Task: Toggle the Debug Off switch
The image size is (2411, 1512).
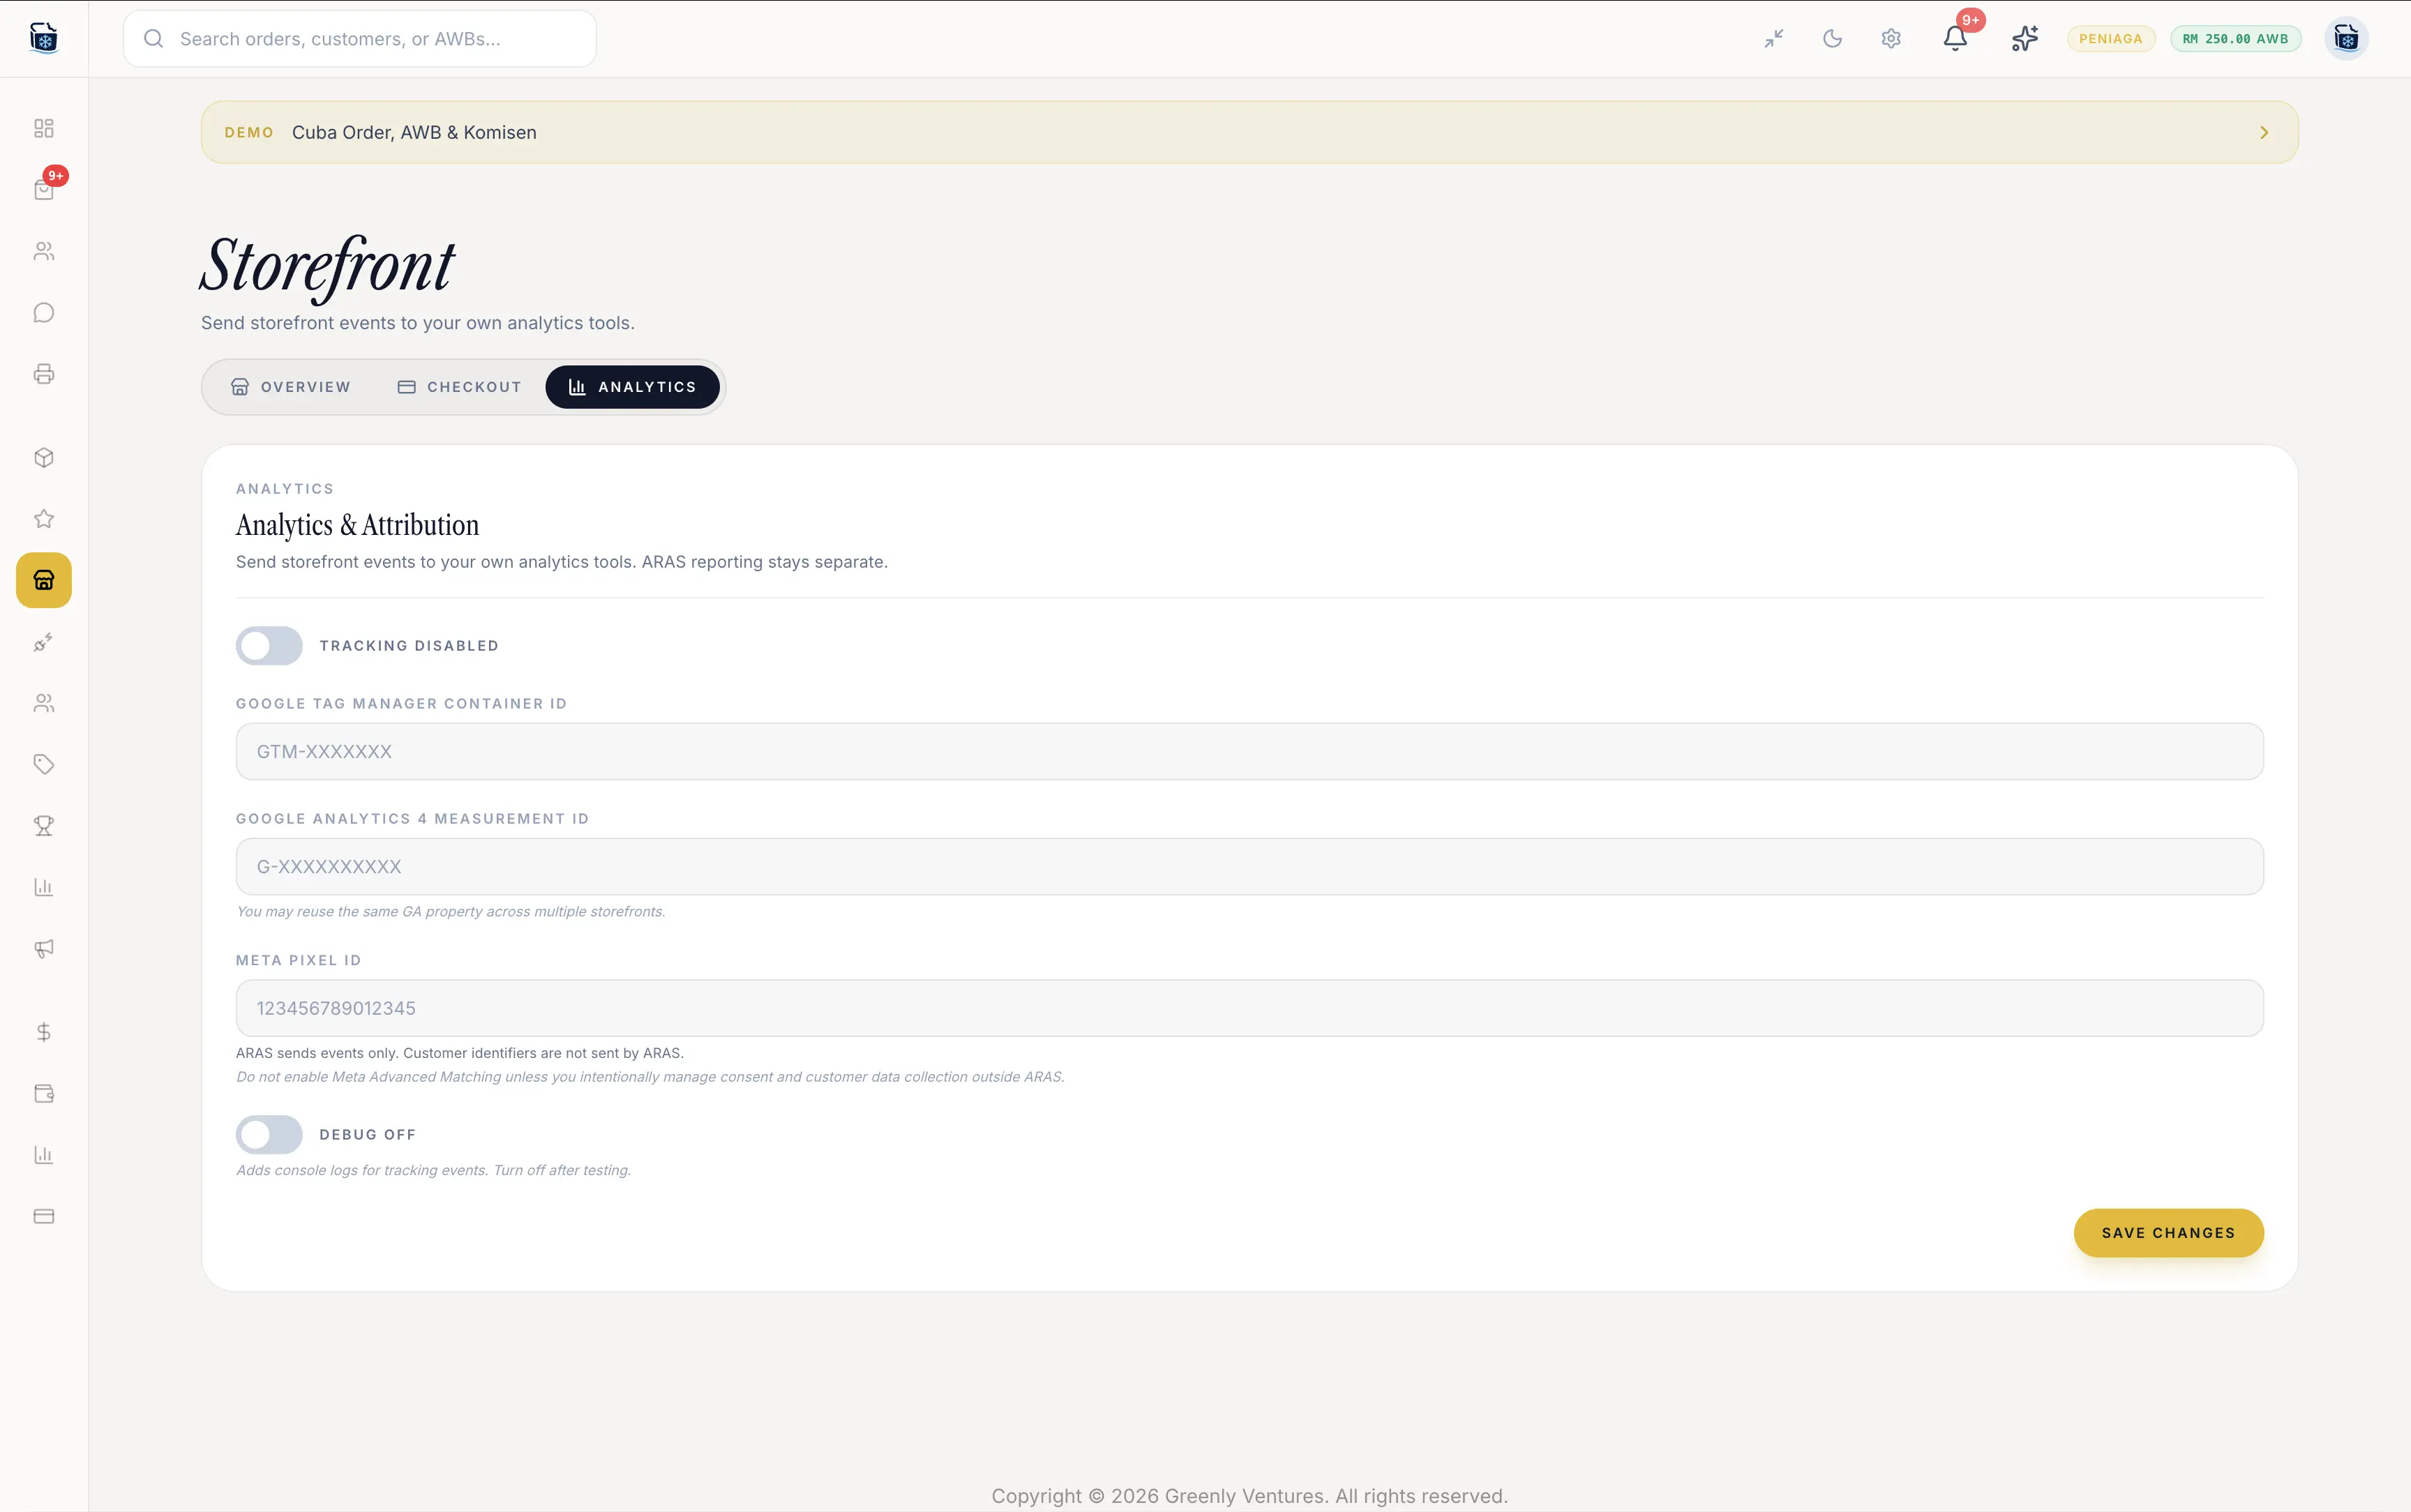Action: point(269,1134)
